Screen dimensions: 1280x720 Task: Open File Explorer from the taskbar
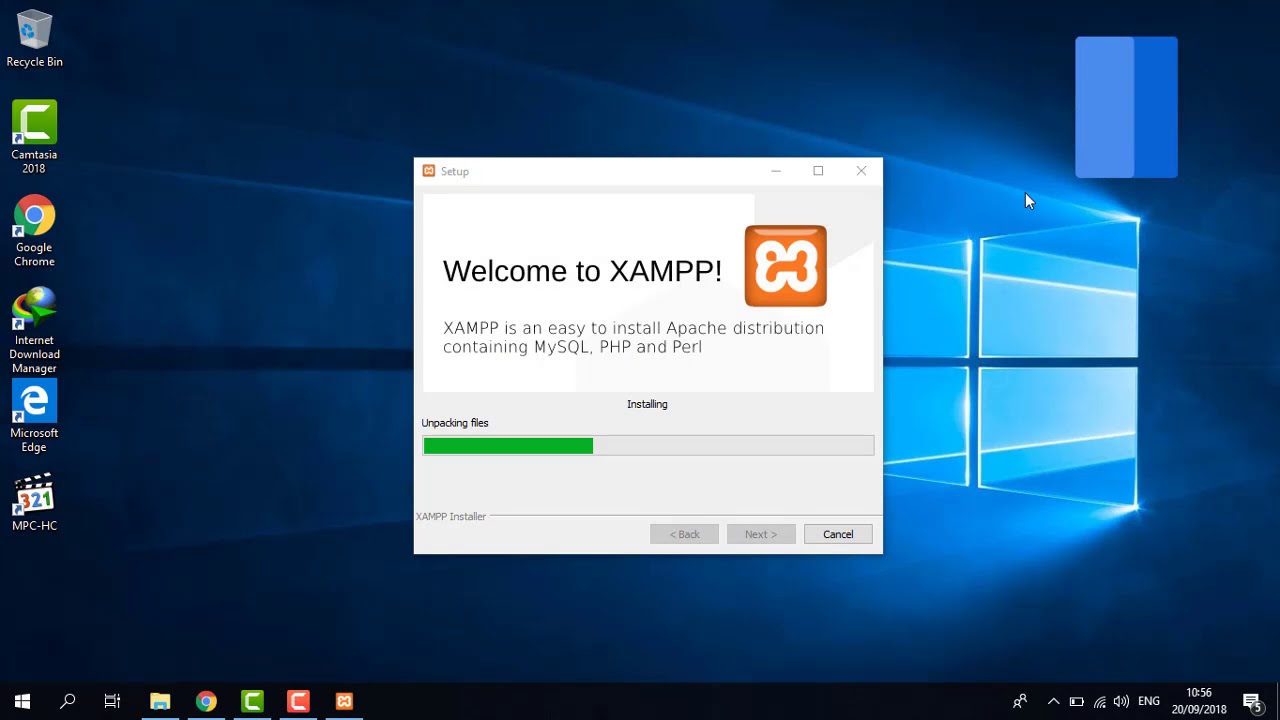tap(160, 701)
